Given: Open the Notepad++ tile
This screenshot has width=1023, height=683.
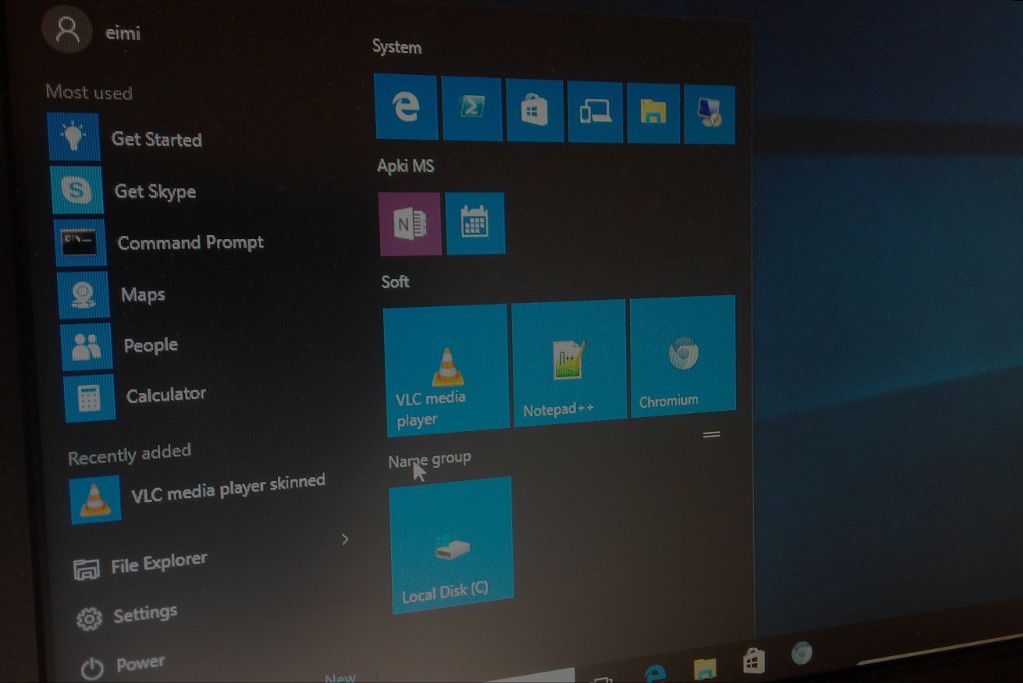Looking at the screenshot, I should pyautogui.click(x=570, y=363).
